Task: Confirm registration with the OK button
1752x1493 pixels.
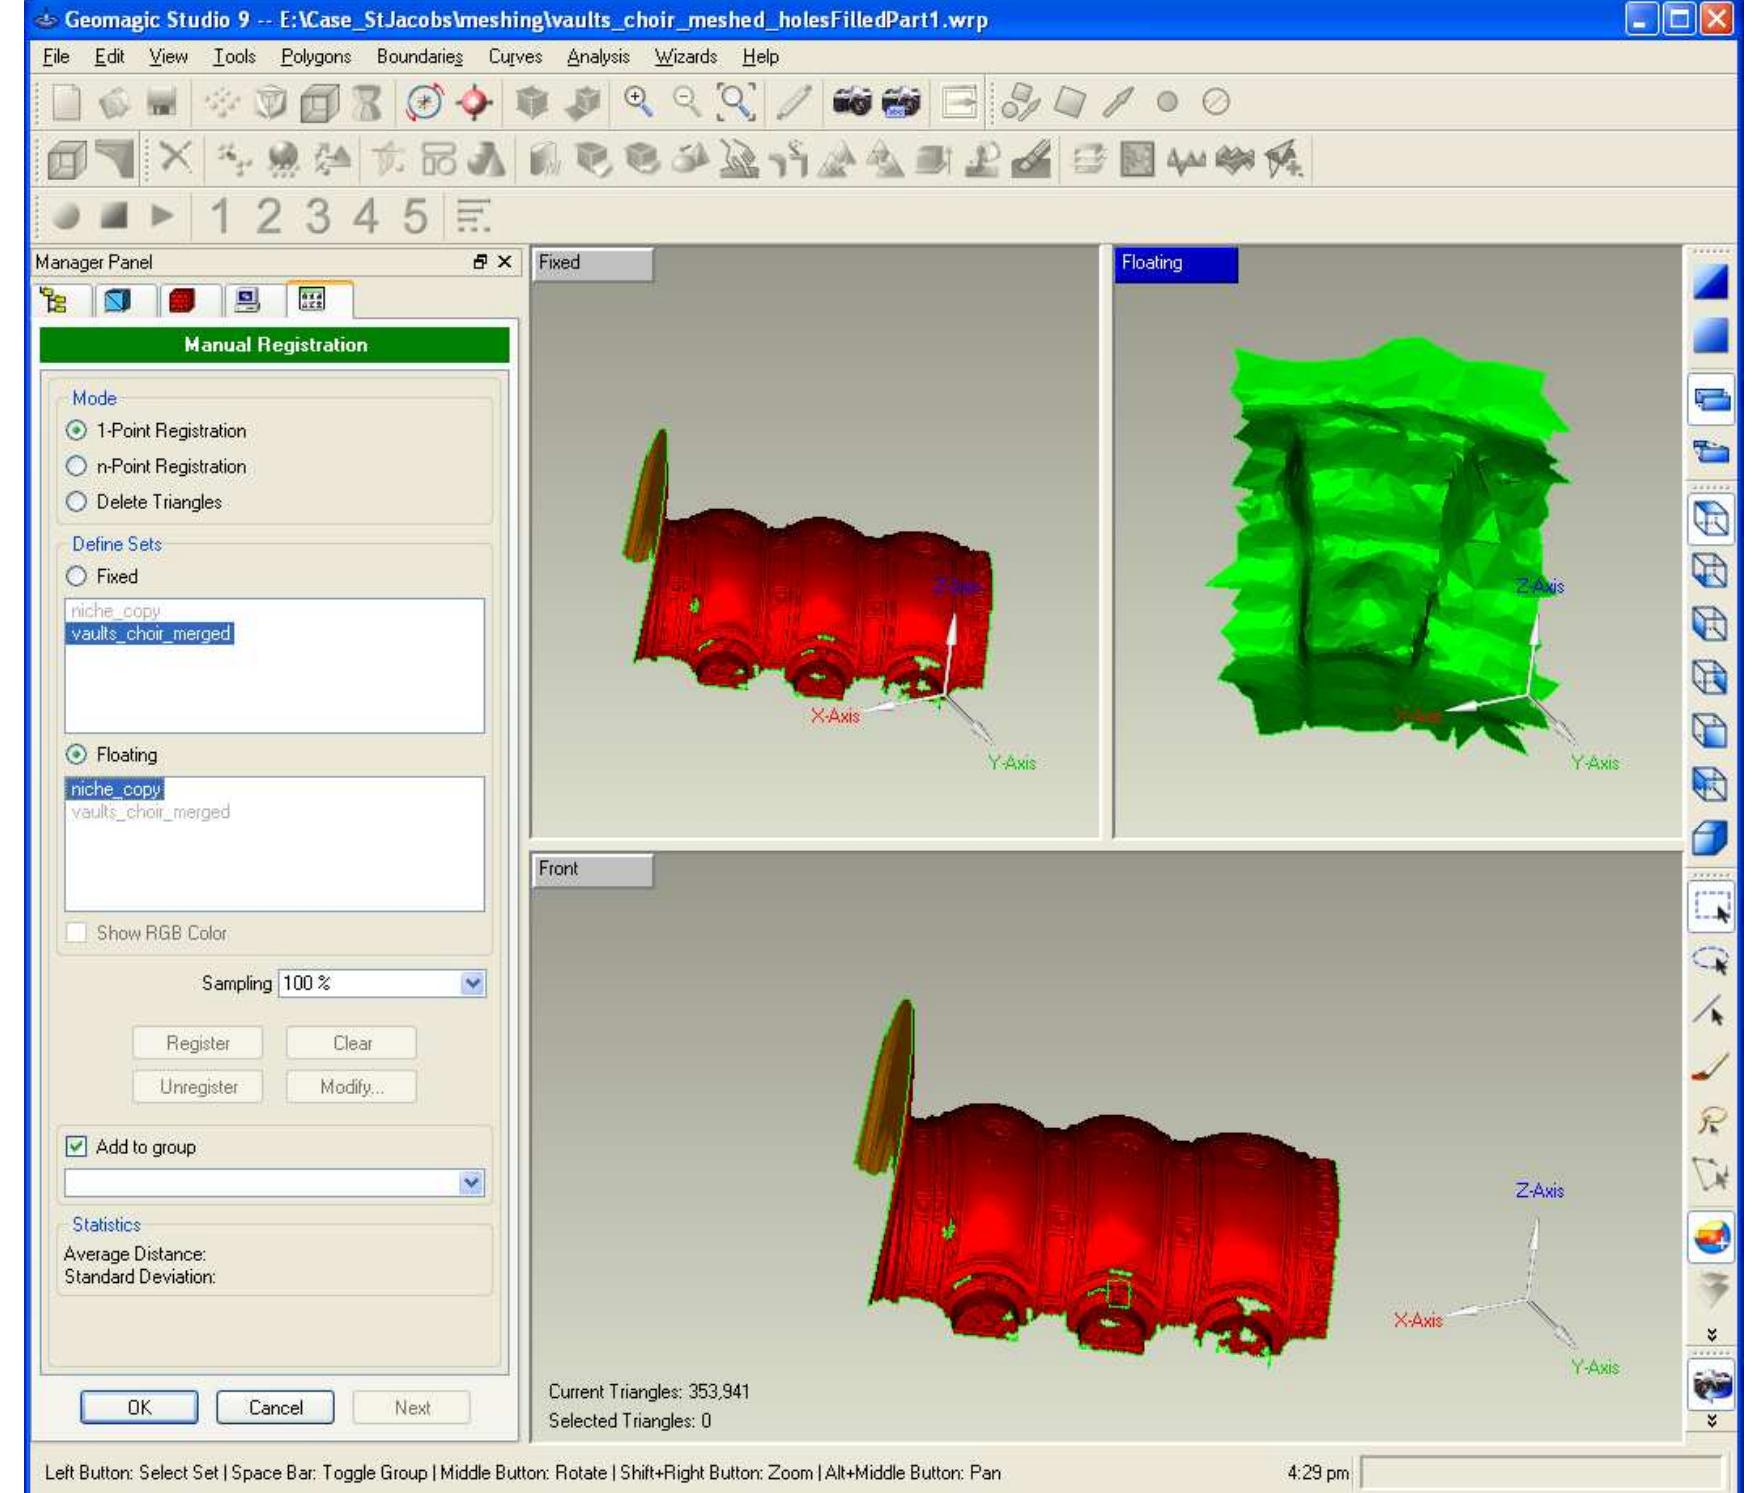Action: [x=139, y=1408]
